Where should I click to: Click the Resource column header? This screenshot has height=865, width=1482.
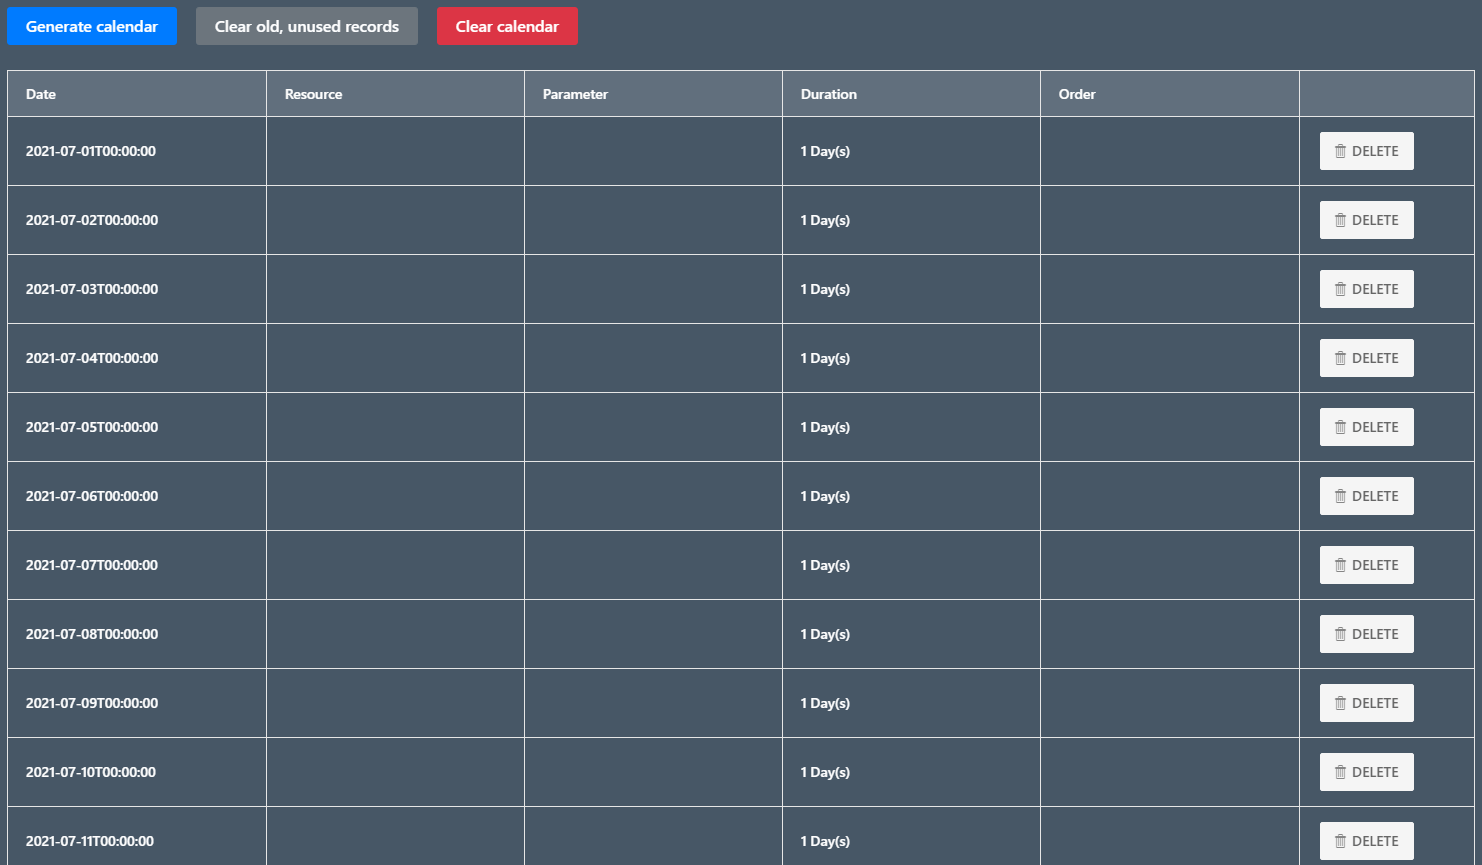pyautogui.click(x=395, y=94)
